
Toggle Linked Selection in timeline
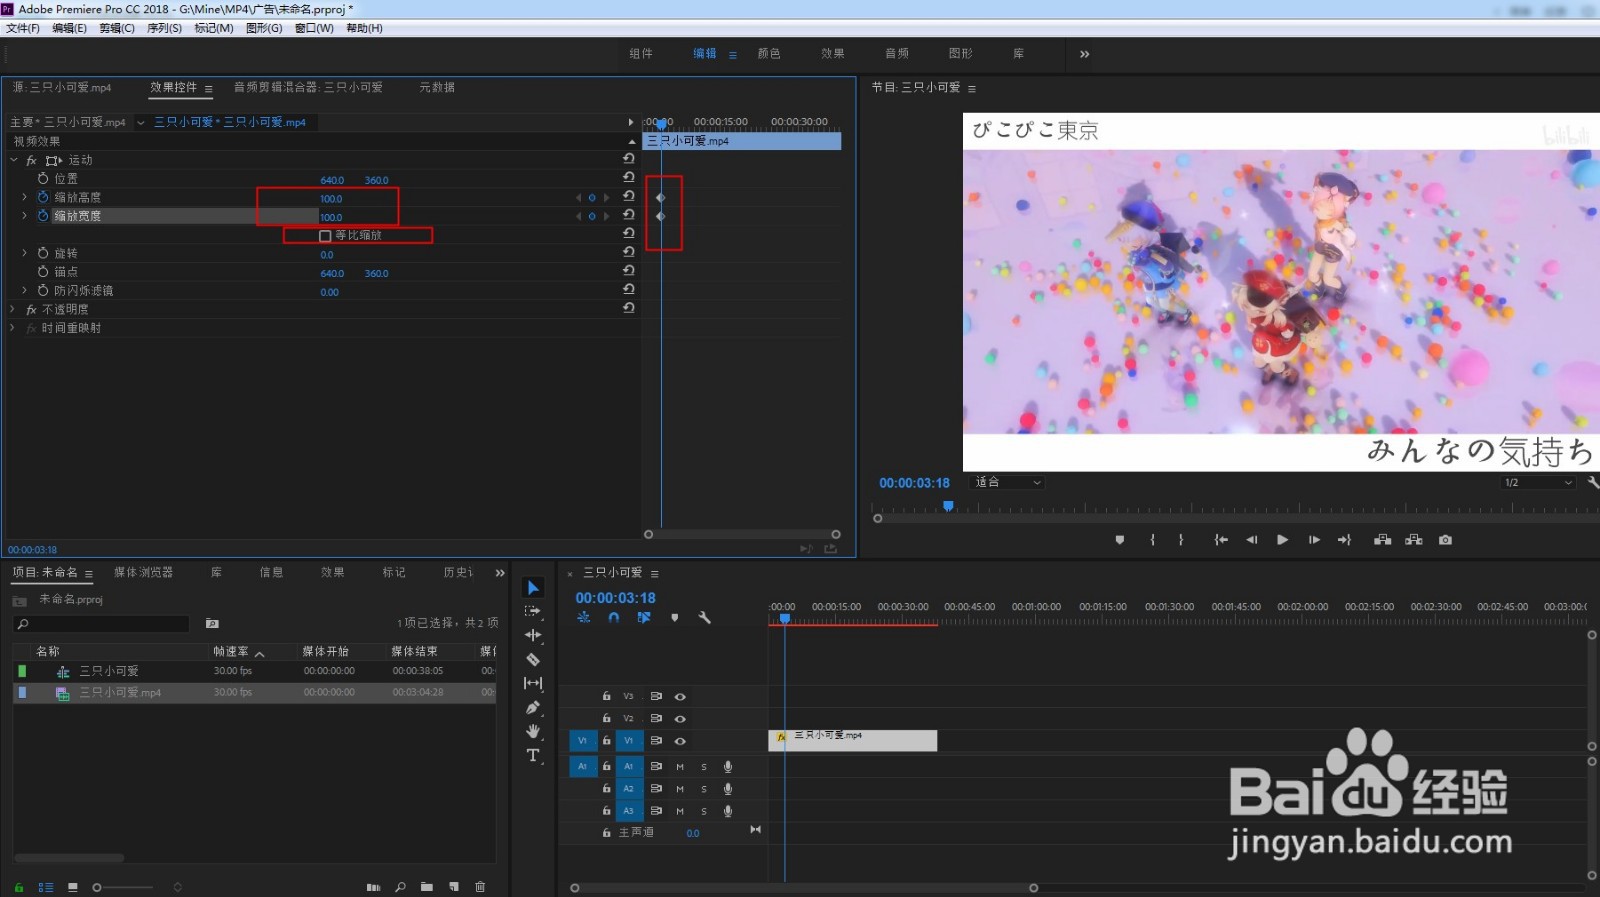pyautogui.click(x=644, y=618)
